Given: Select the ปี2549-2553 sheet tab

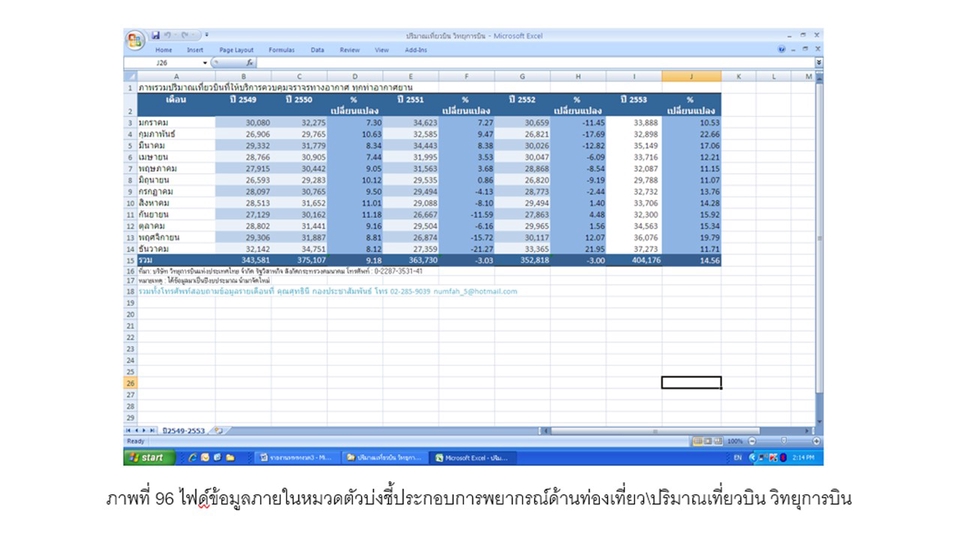Looking at the screenshot, I should click(183, 430).
